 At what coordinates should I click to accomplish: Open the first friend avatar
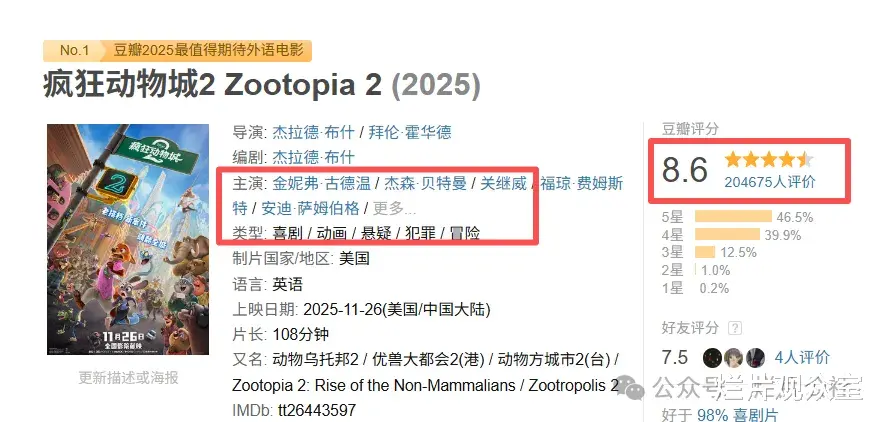tap(712, 357)
